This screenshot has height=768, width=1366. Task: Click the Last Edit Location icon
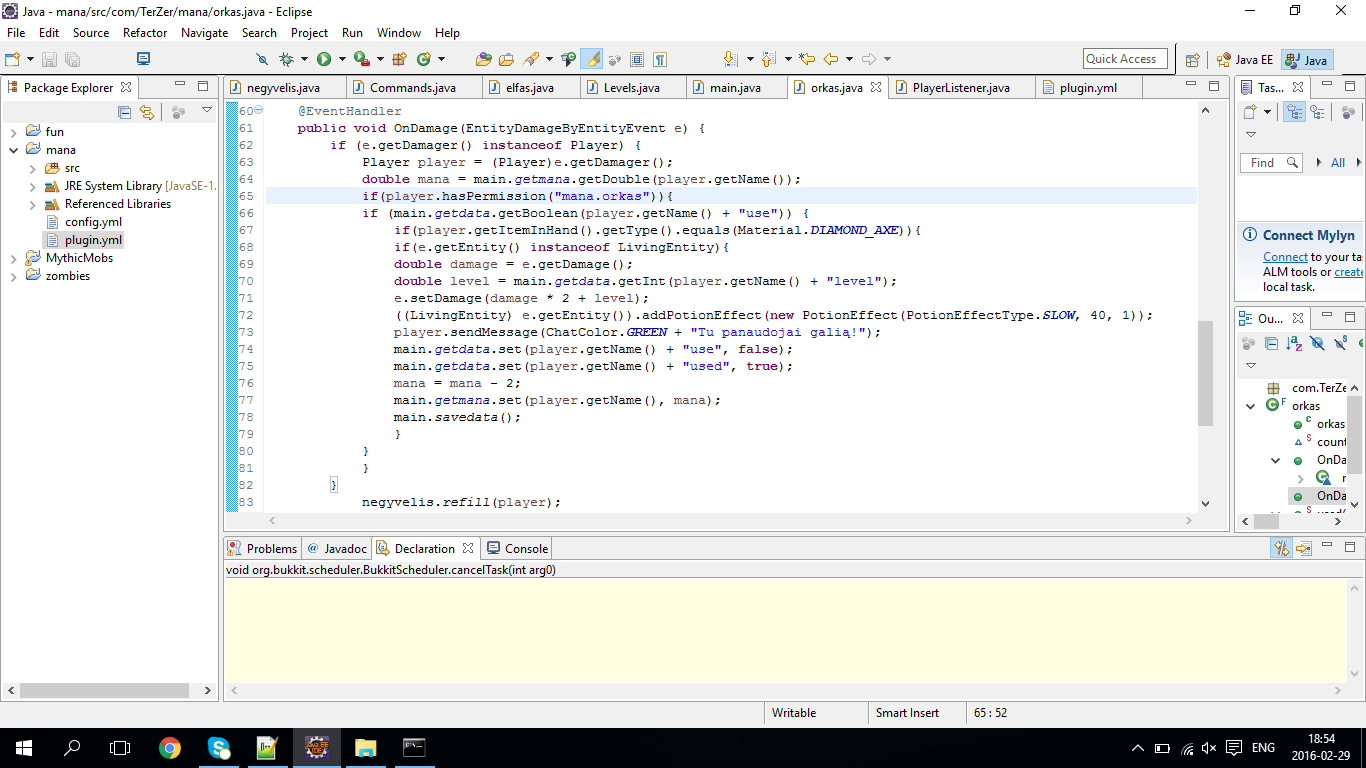coord(806,59)
